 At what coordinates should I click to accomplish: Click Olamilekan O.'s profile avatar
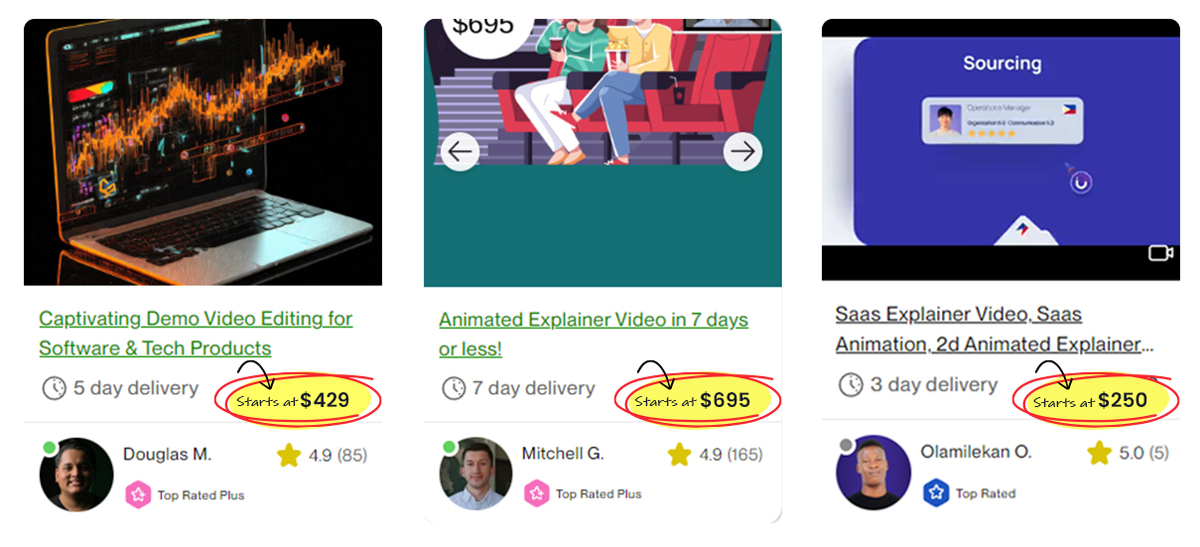pyautogui.click(x=873, y=472)
